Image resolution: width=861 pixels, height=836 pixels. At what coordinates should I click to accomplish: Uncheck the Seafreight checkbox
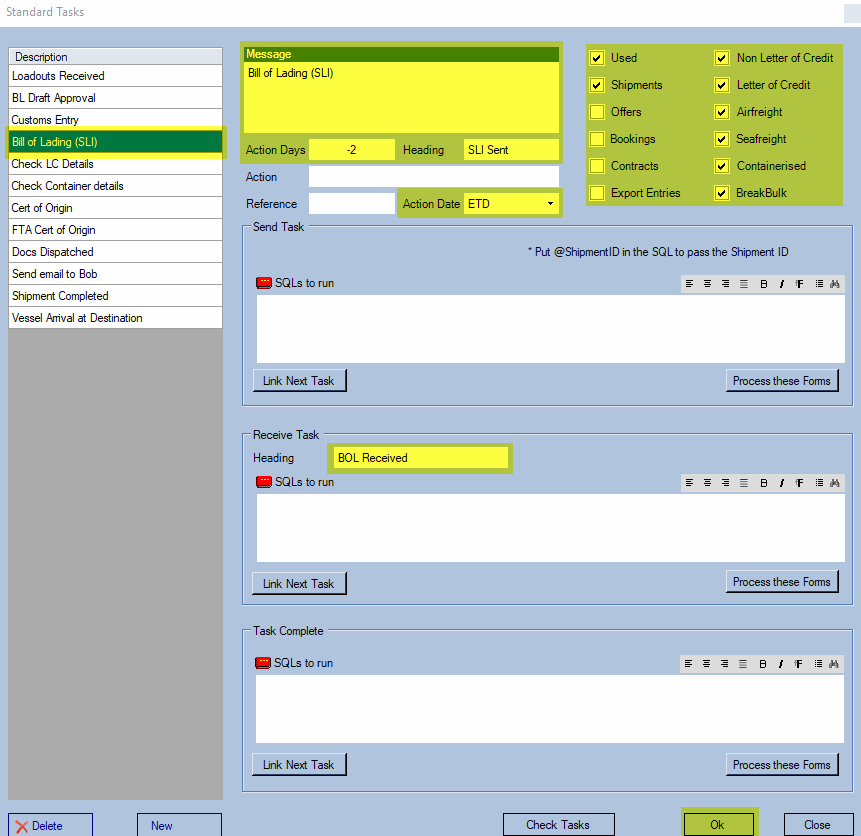(x=722, y=139)
